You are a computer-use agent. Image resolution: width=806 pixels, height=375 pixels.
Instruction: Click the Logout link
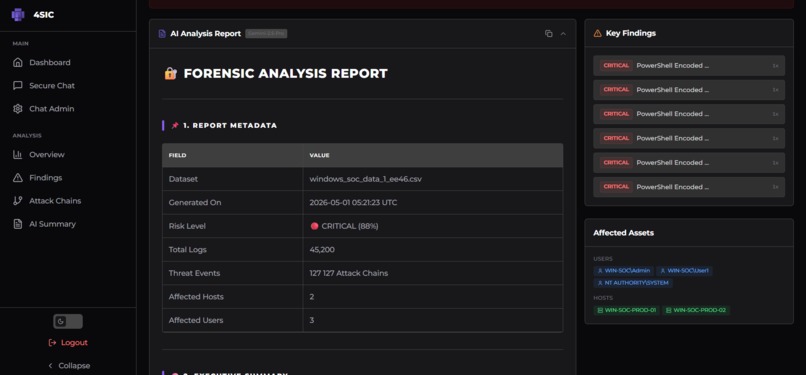coord(68,343)
